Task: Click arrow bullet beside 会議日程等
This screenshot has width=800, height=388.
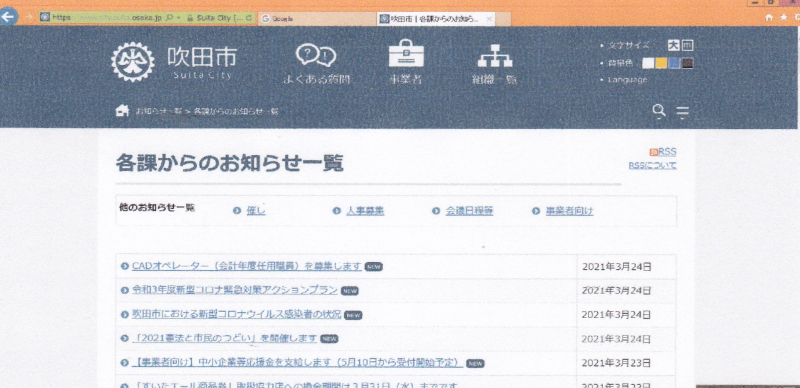Action: [x=436, y=211]
